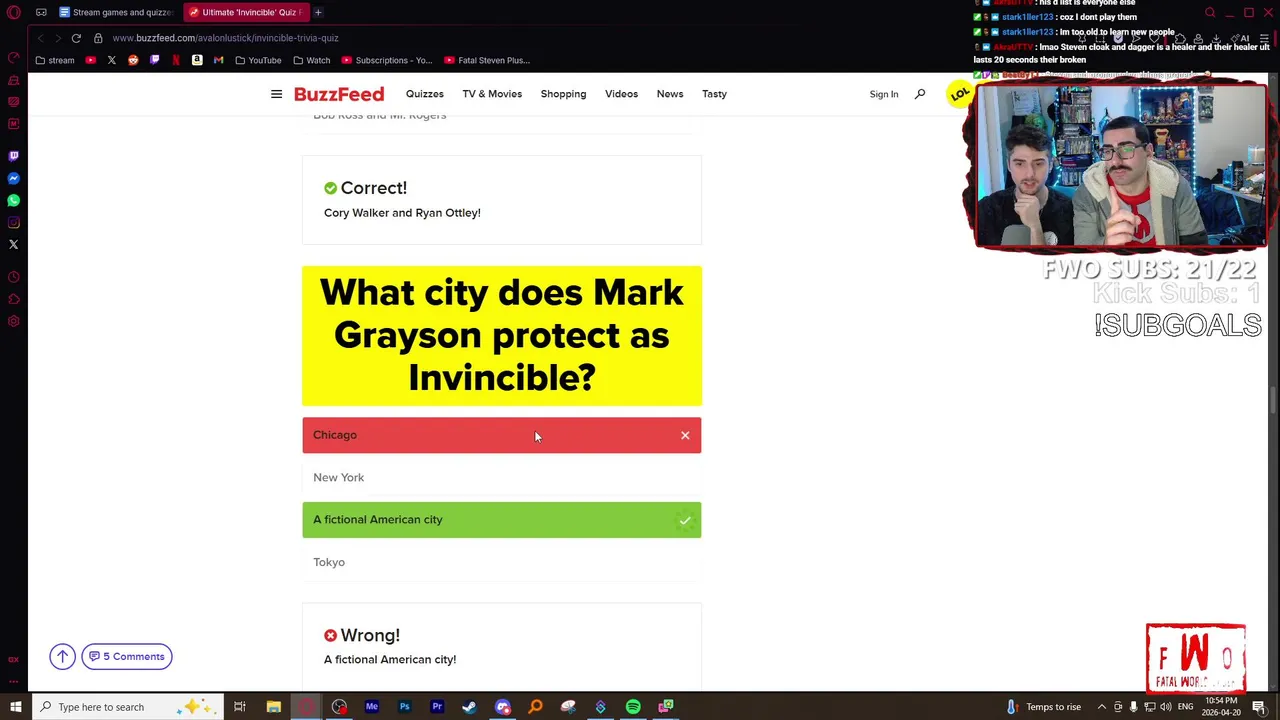Screen dimensions: 1280x720
Task: Open the notification center
Action: pyautogui.click(x=1259, y=707)
